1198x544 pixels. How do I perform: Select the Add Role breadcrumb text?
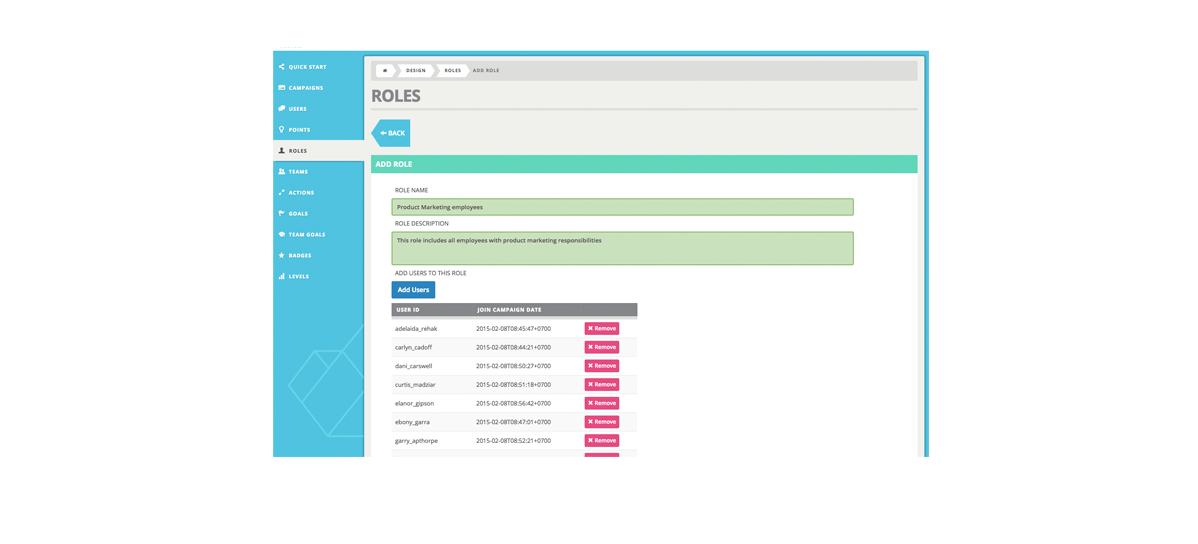486,70
